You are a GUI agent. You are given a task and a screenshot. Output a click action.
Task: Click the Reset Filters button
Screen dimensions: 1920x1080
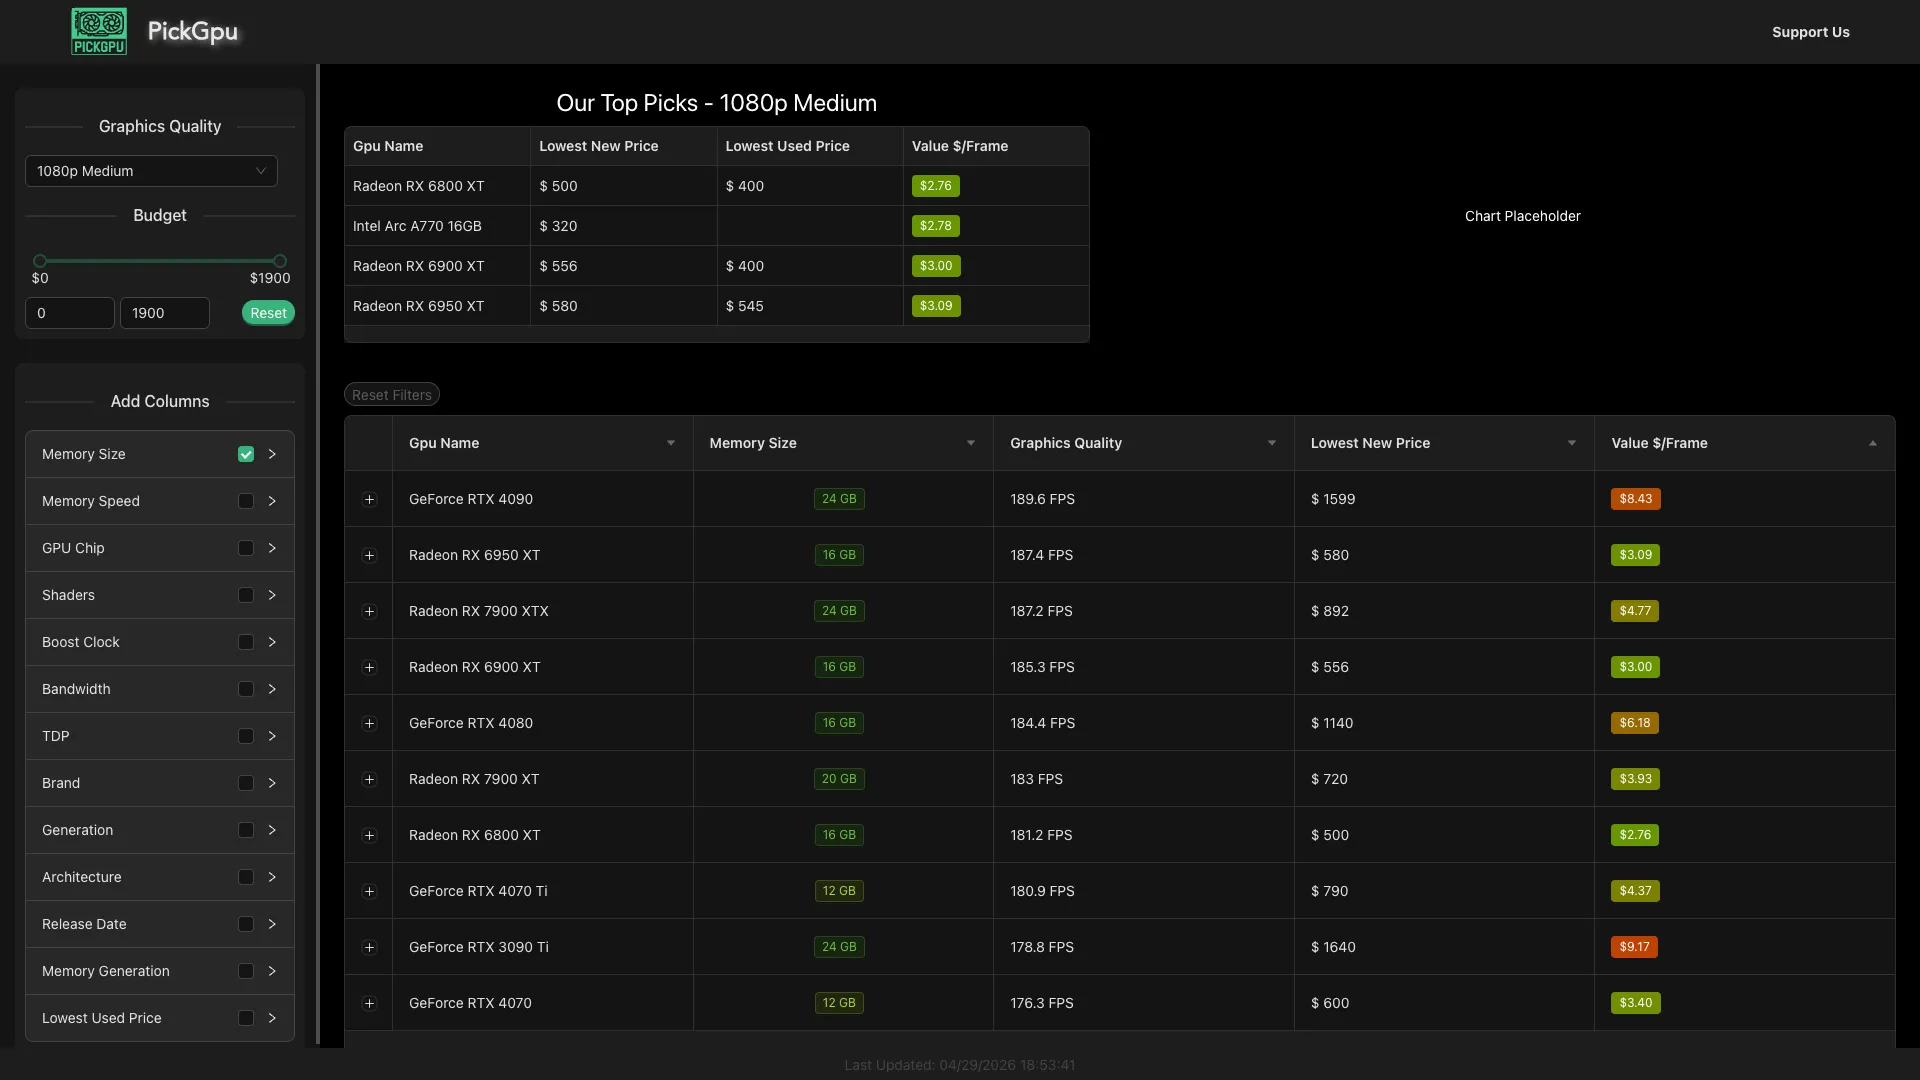click(x=392, y=395)
